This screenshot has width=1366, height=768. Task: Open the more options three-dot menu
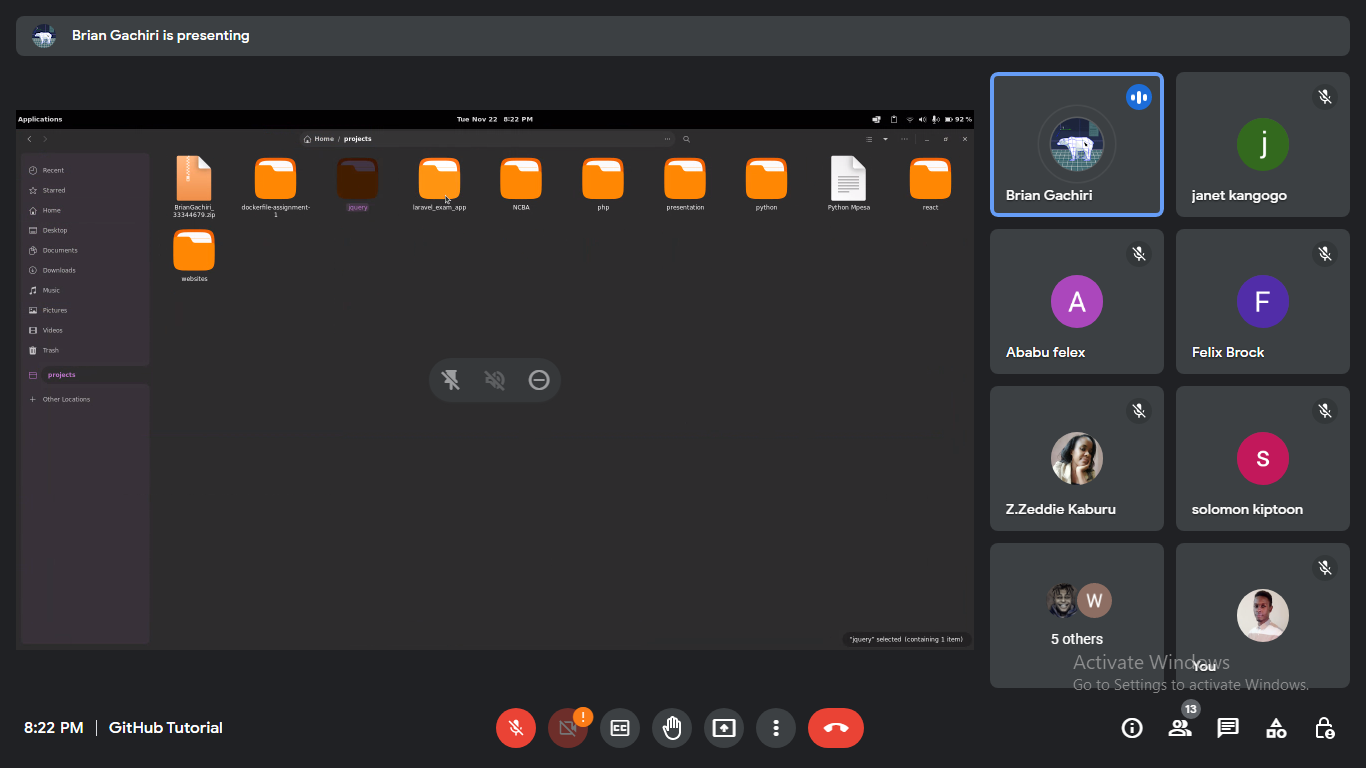[x=776, y=728]
